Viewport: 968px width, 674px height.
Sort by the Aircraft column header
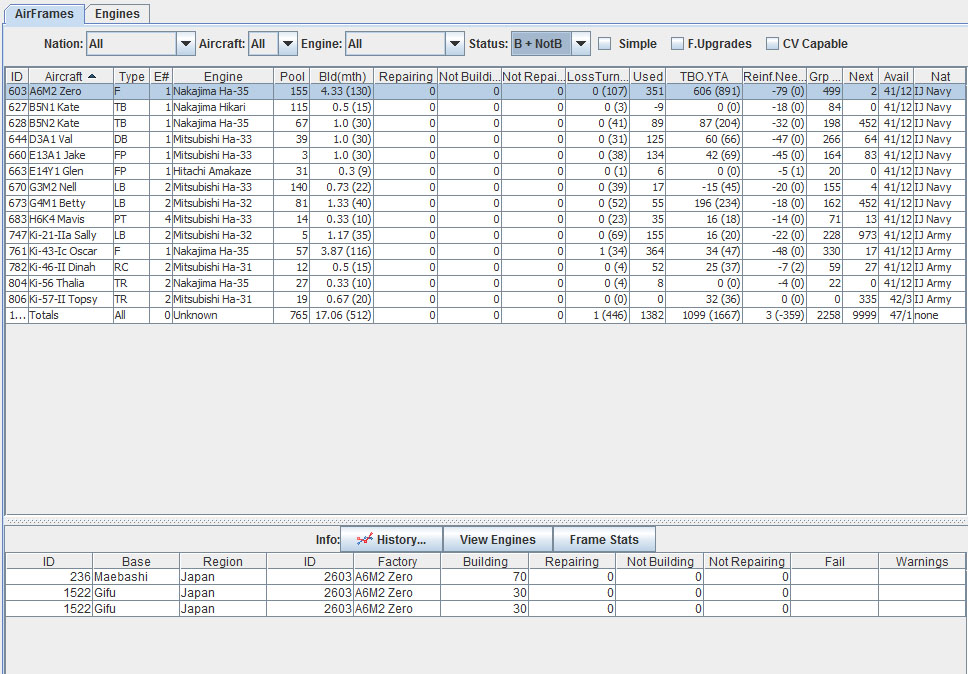pyautogui.click(x=71, y=77)
